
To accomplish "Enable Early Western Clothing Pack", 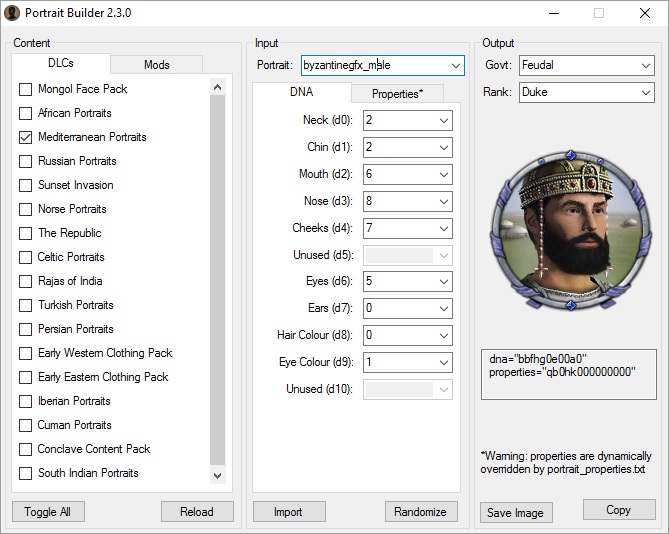I will pyautogui.click(x=26, y=353).
